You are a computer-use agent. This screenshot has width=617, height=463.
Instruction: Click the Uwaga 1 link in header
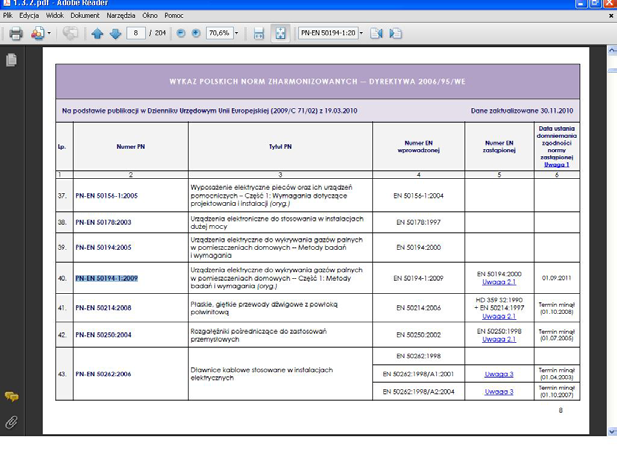point(556,165)
